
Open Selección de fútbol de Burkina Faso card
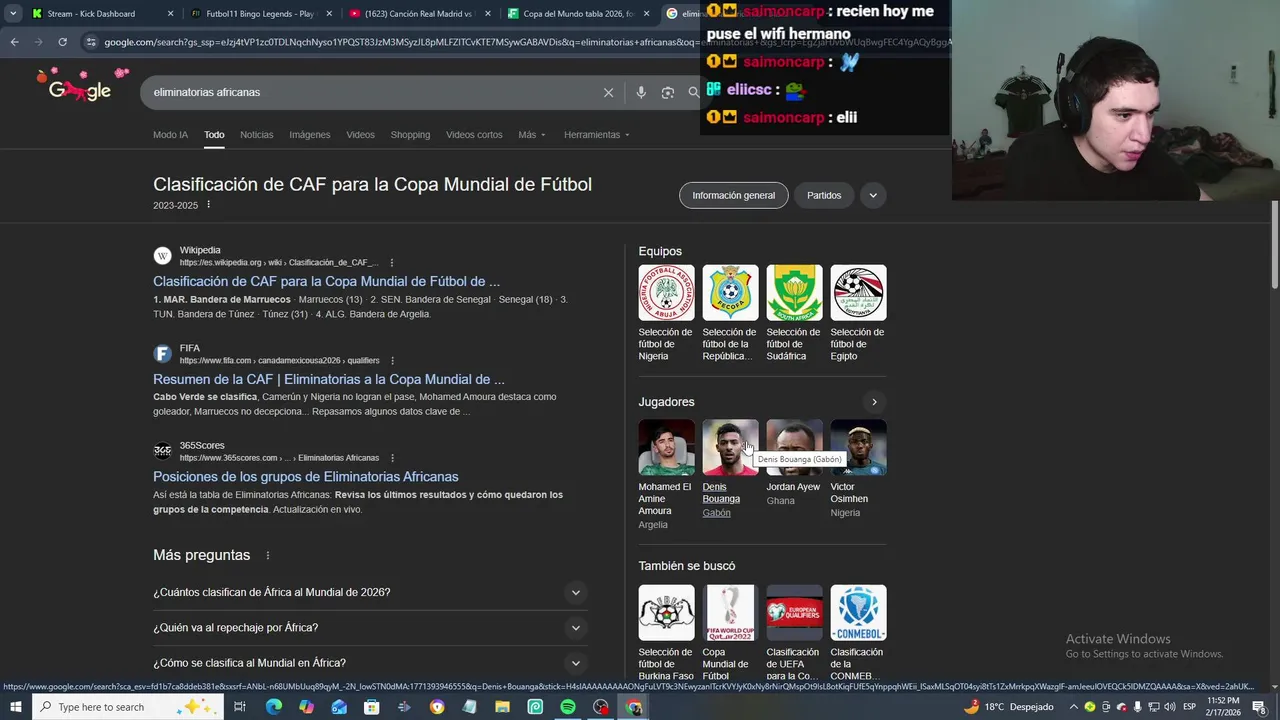point(666,633)
